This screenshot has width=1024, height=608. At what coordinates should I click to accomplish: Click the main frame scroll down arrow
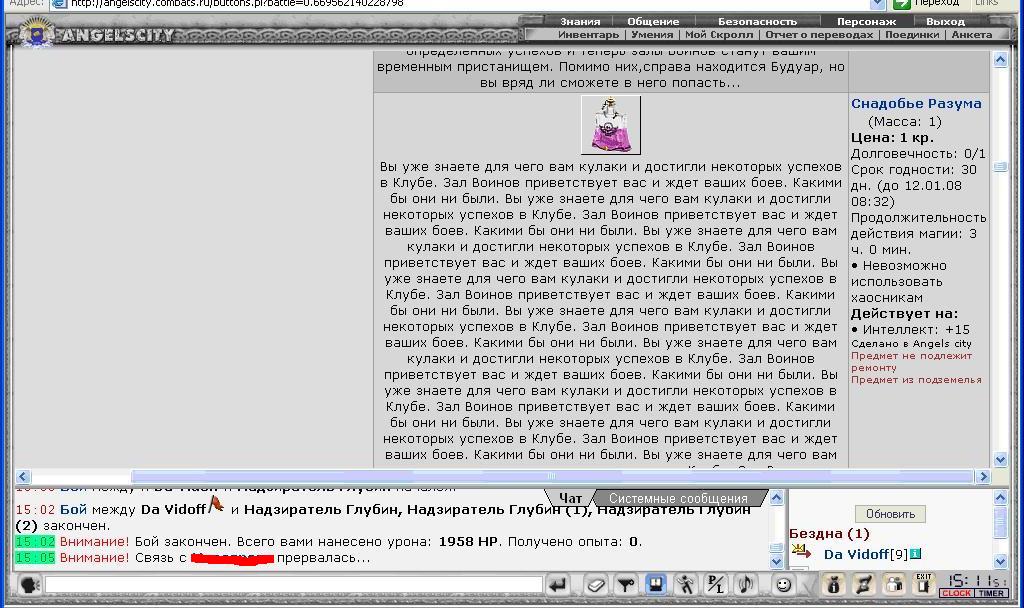click(1000, 460)
